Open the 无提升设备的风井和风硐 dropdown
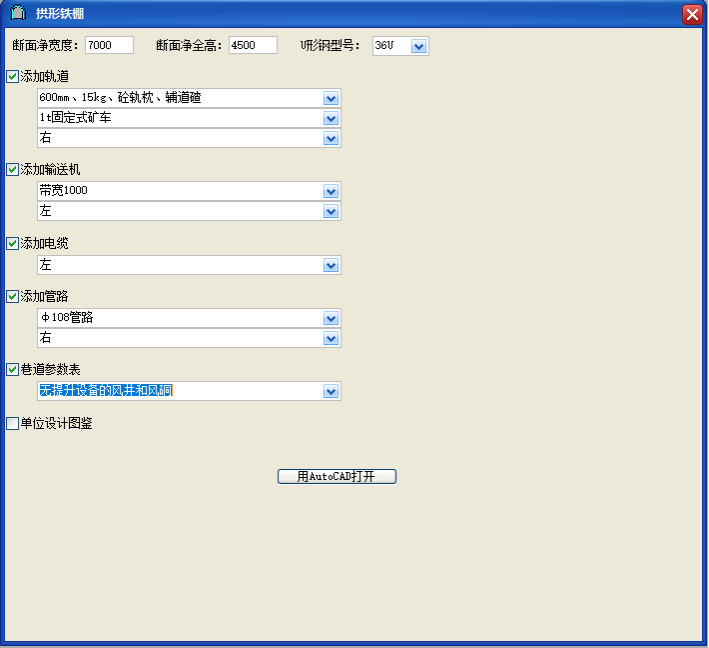The image size is (709, 648). (331, 391)
